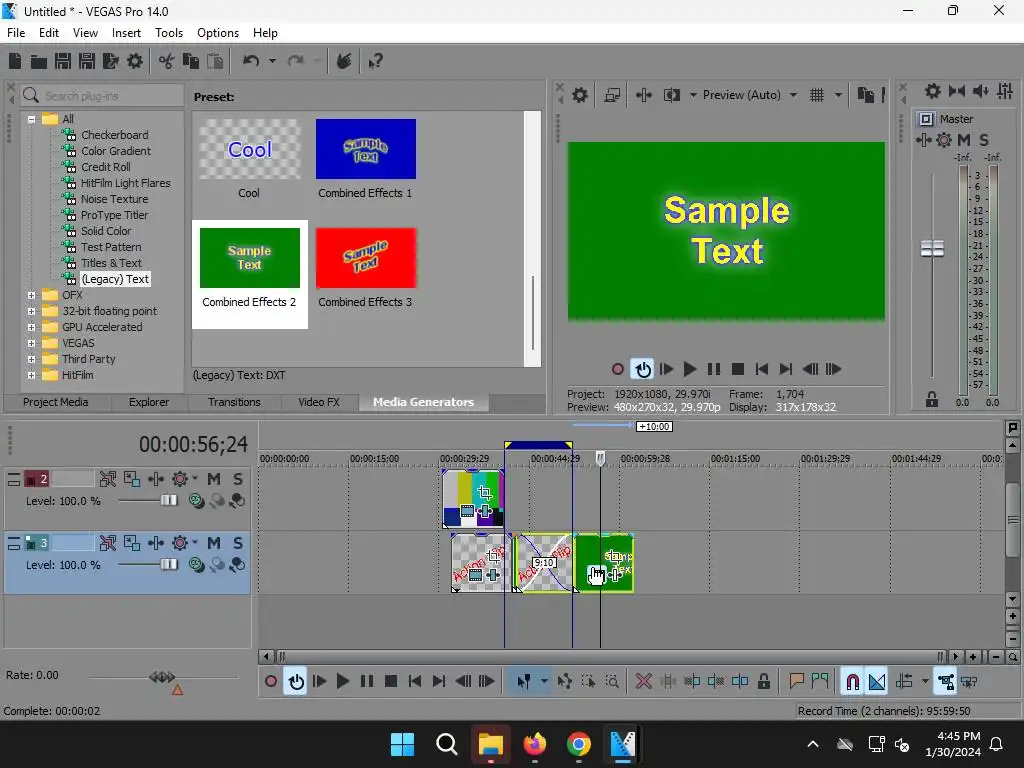Image resolution: width=1024 pixels, height=768 pixels.
Task: Solo track 3 with S button
Action: coord(238,543)
